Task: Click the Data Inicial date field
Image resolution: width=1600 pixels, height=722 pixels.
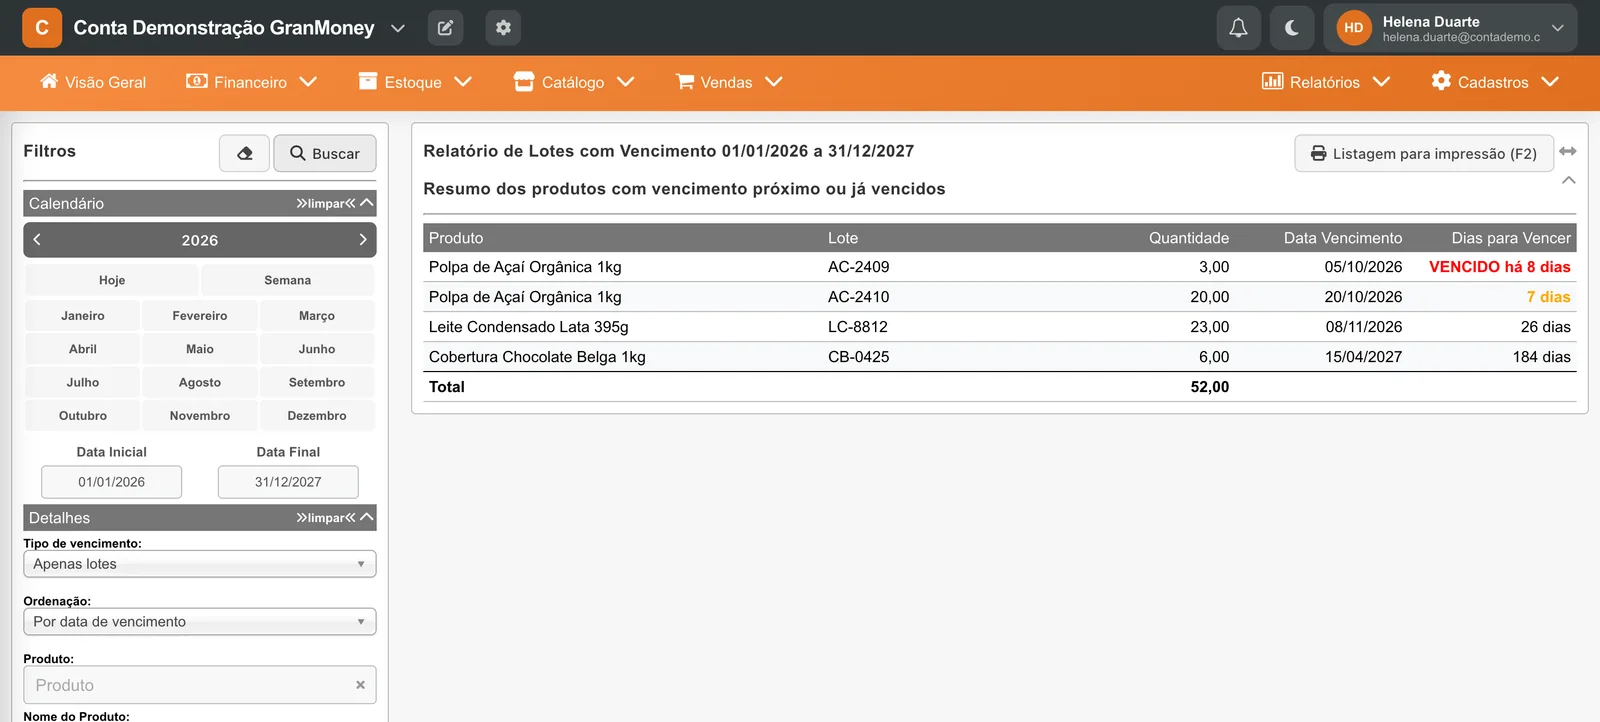Action: click(112, 482)
